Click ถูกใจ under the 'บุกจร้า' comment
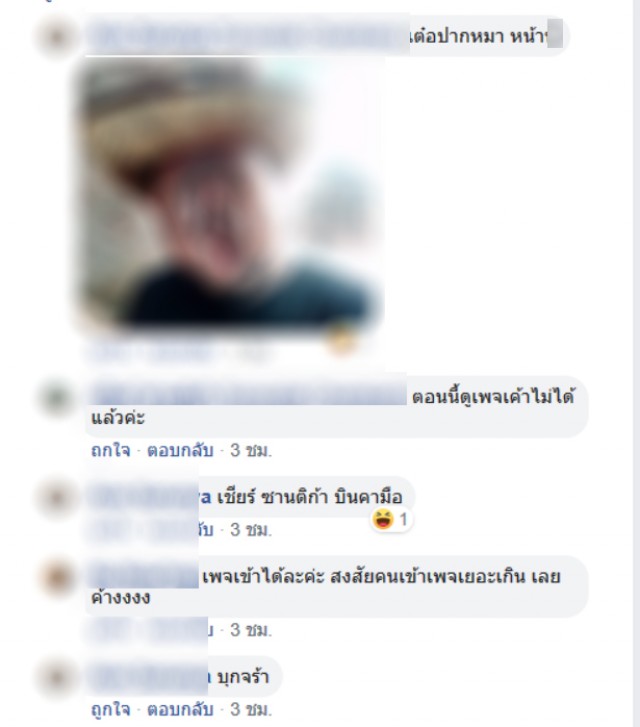 110,709
